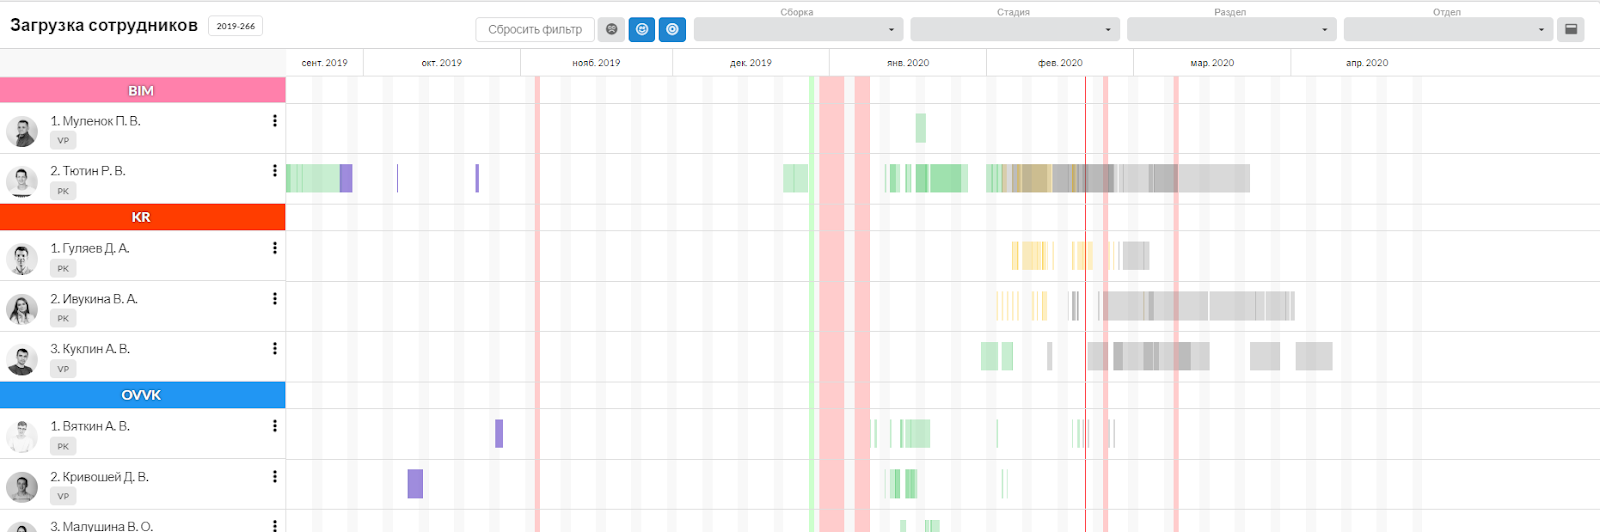Open the three-dot menu for Тютин Р. В.
Viewport: 1600px width, 532px height.
pos(275,171)
